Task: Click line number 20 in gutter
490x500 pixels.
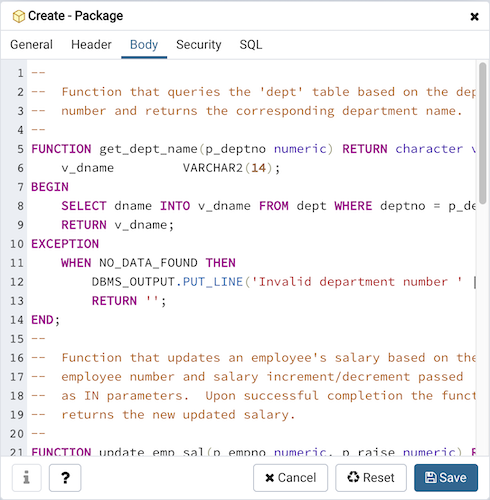Action: (x=17, y=434)
